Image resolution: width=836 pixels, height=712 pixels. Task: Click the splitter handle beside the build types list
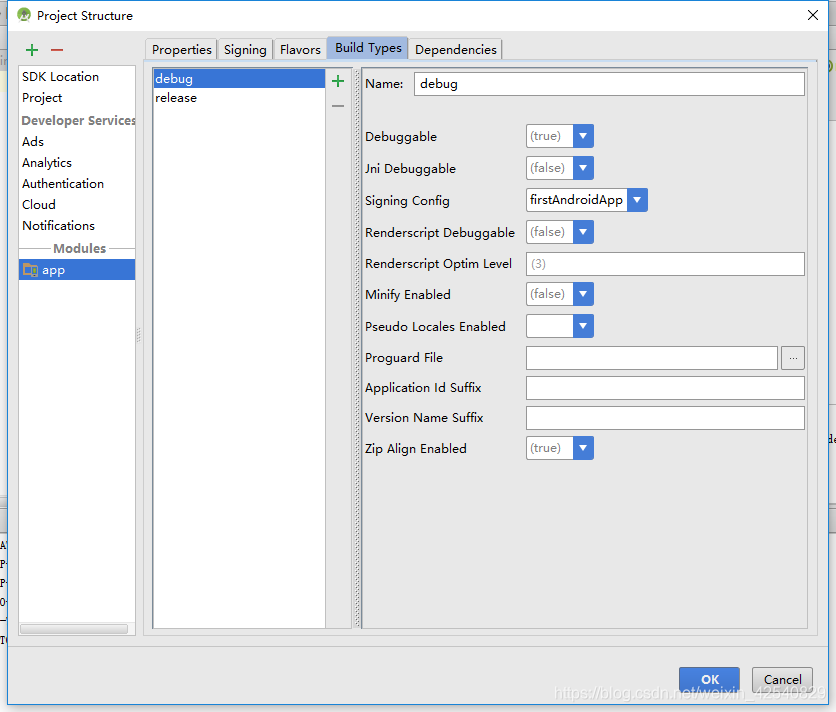pos(357,348)
